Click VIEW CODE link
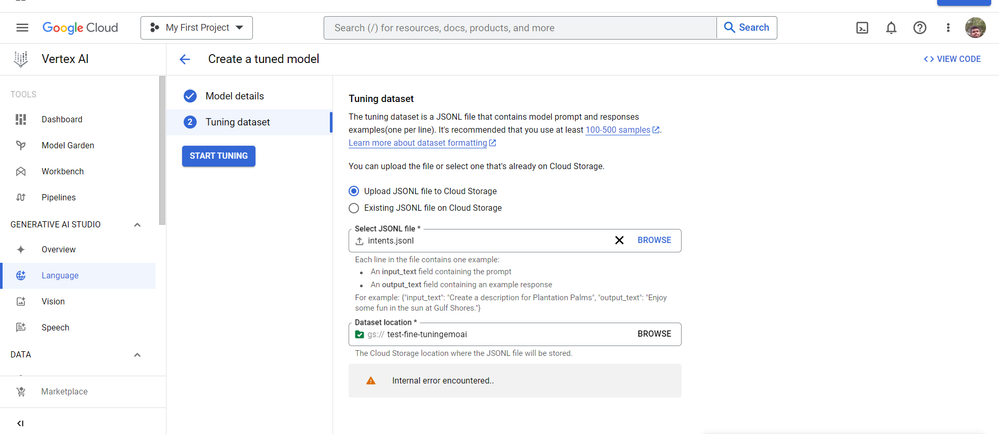 [x=952, y=59]
